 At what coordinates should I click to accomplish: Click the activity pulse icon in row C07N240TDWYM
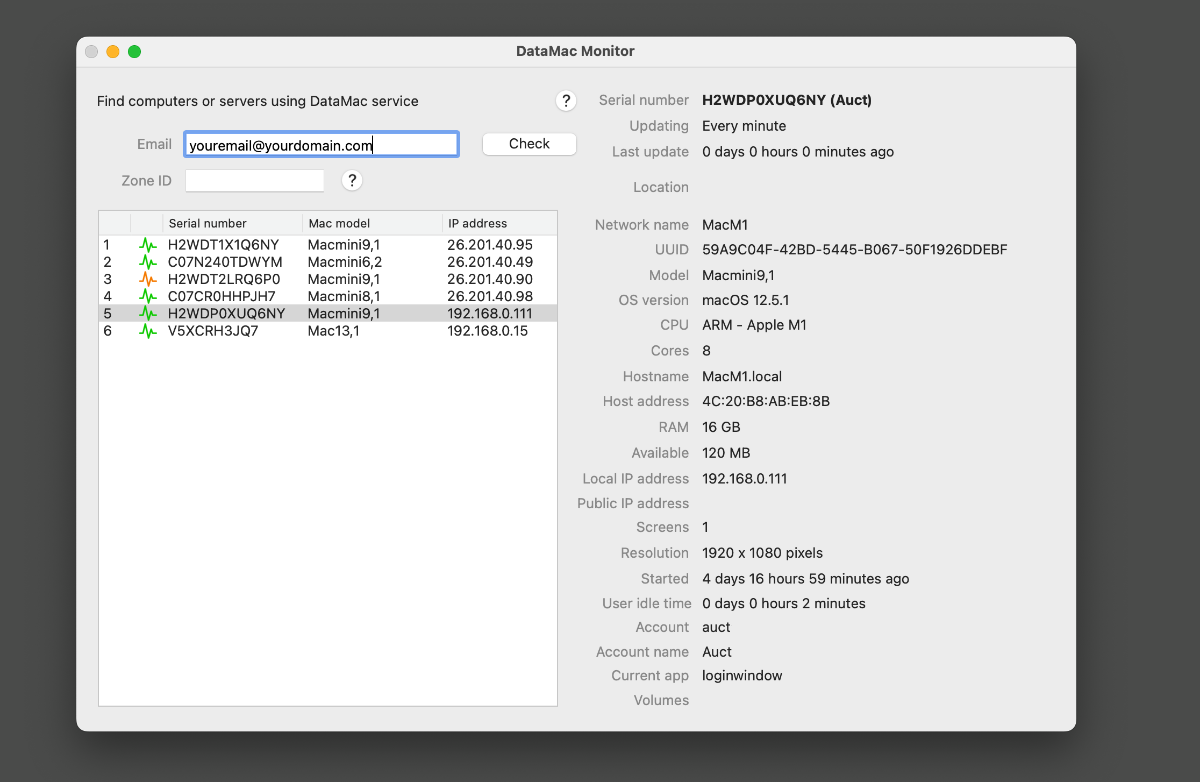coord(148,262)
